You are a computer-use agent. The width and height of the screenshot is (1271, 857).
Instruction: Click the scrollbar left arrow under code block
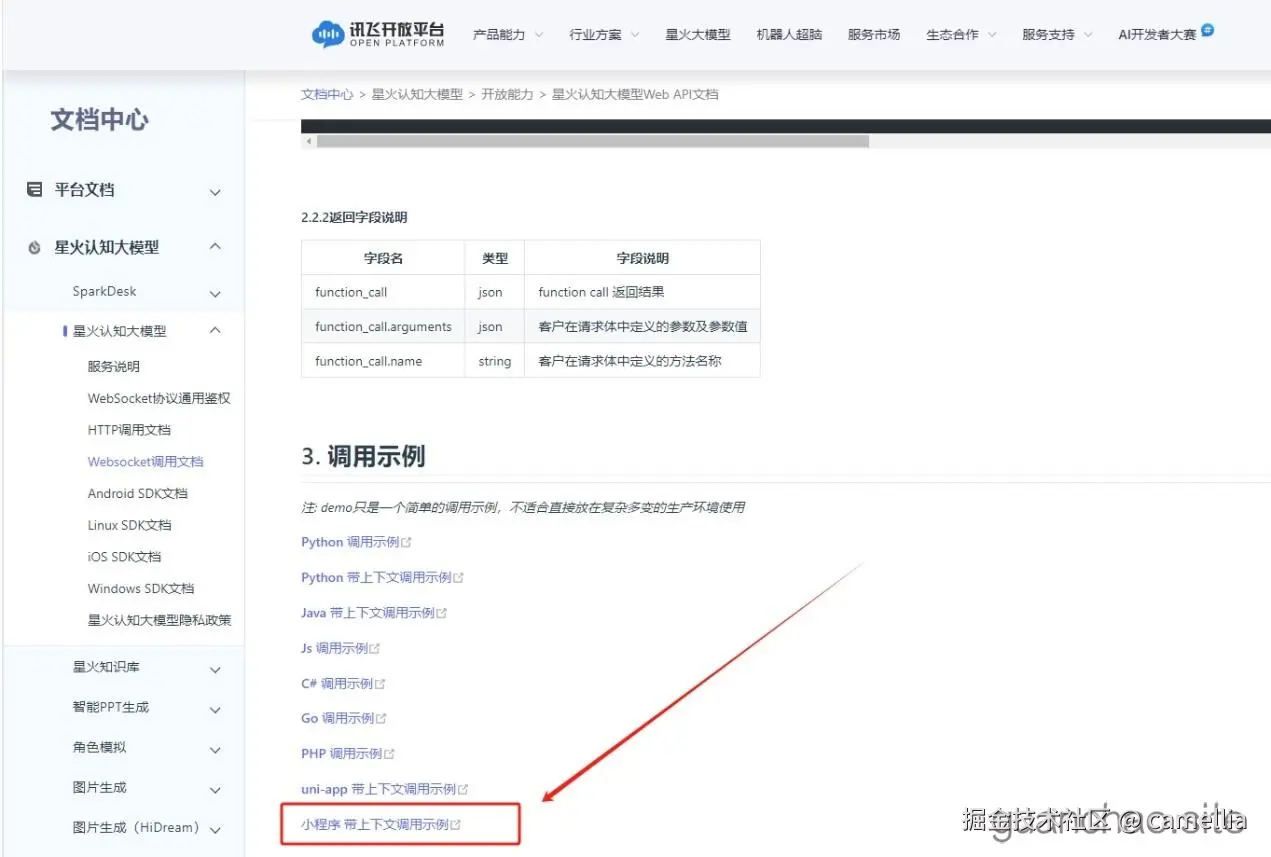click(x=309, y=141)
